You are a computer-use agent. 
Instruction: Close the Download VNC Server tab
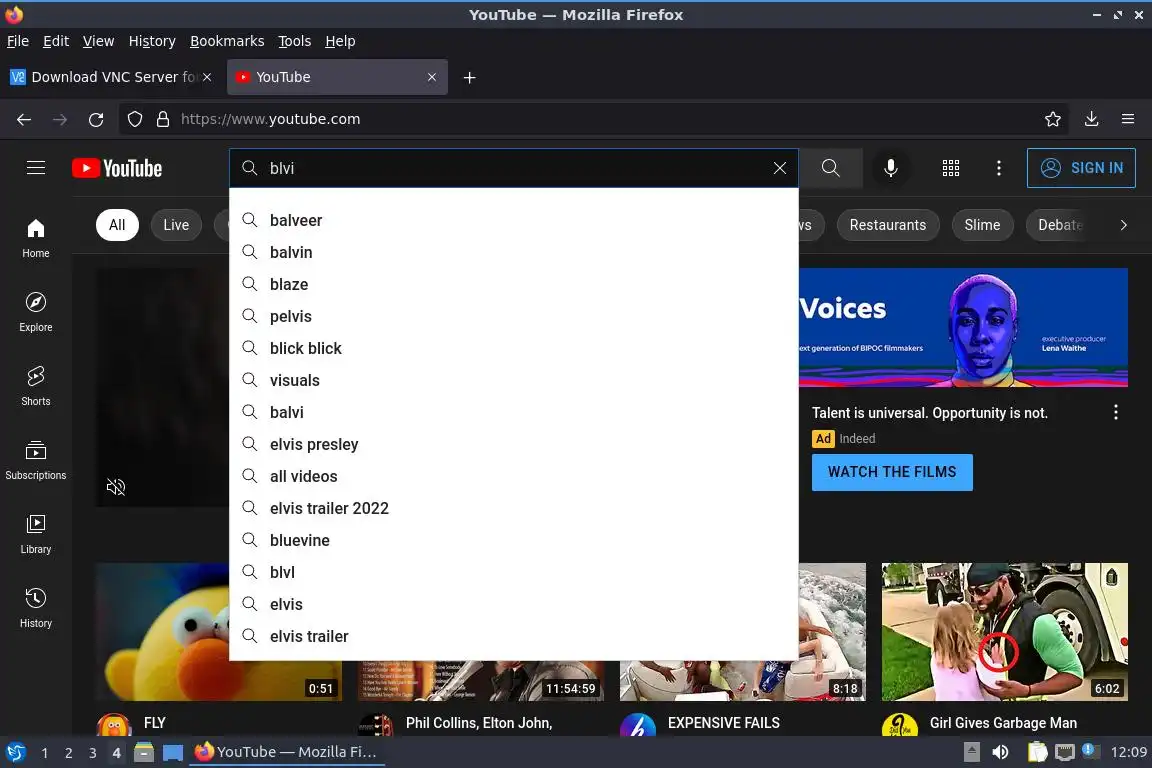(x=207, y=77)
